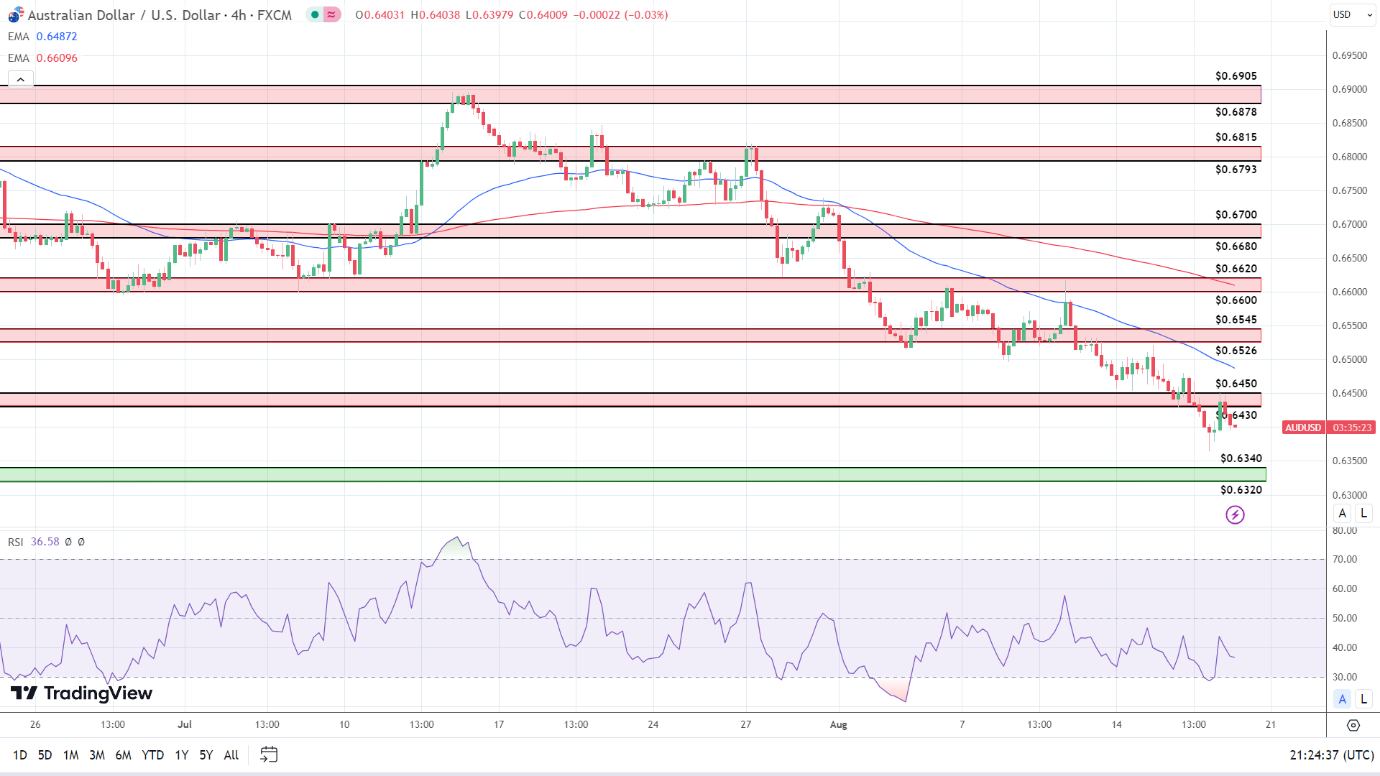Select the YTD range tab
Image resolution: width=1380 pixels, height=776 pixels.
(x=153, y=755)
